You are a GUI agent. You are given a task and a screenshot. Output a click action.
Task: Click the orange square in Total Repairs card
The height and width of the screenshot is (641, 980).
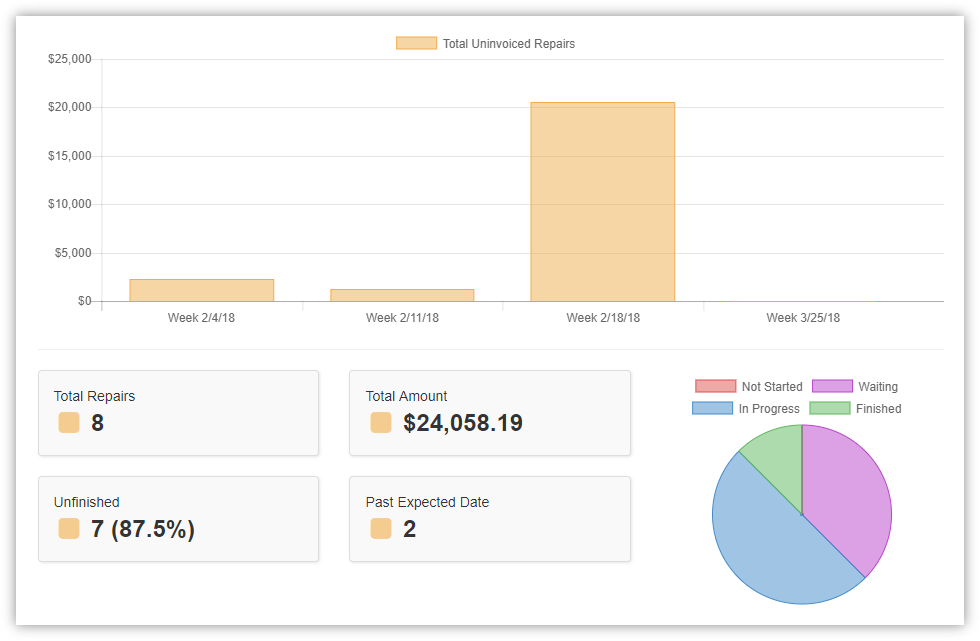coord(69,422)
